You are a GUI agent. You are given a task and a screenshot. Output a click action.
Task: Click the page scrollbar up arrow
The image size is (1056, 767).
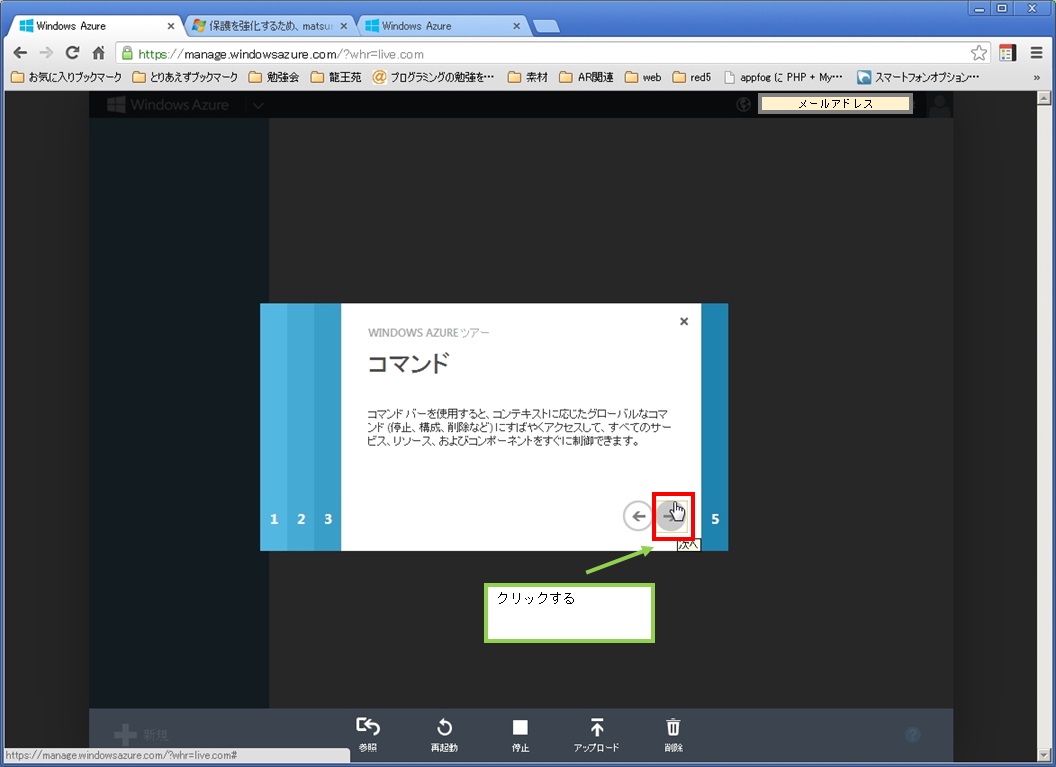coord(1044,98)
